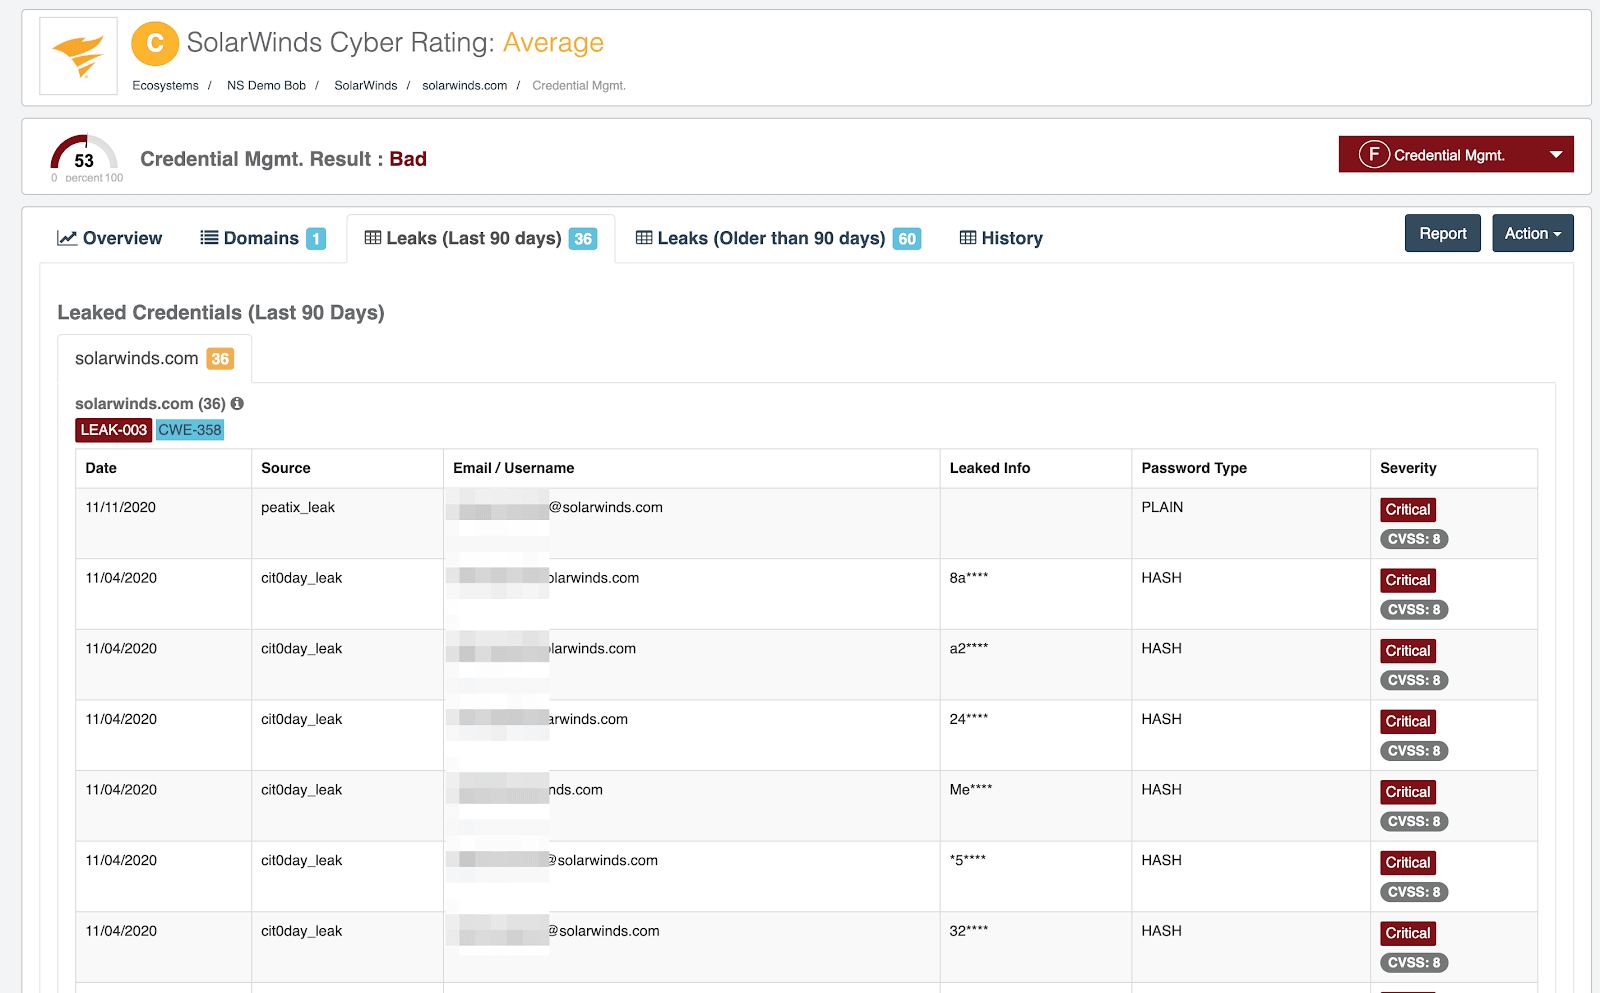Click the Report button

[1442, 234]
